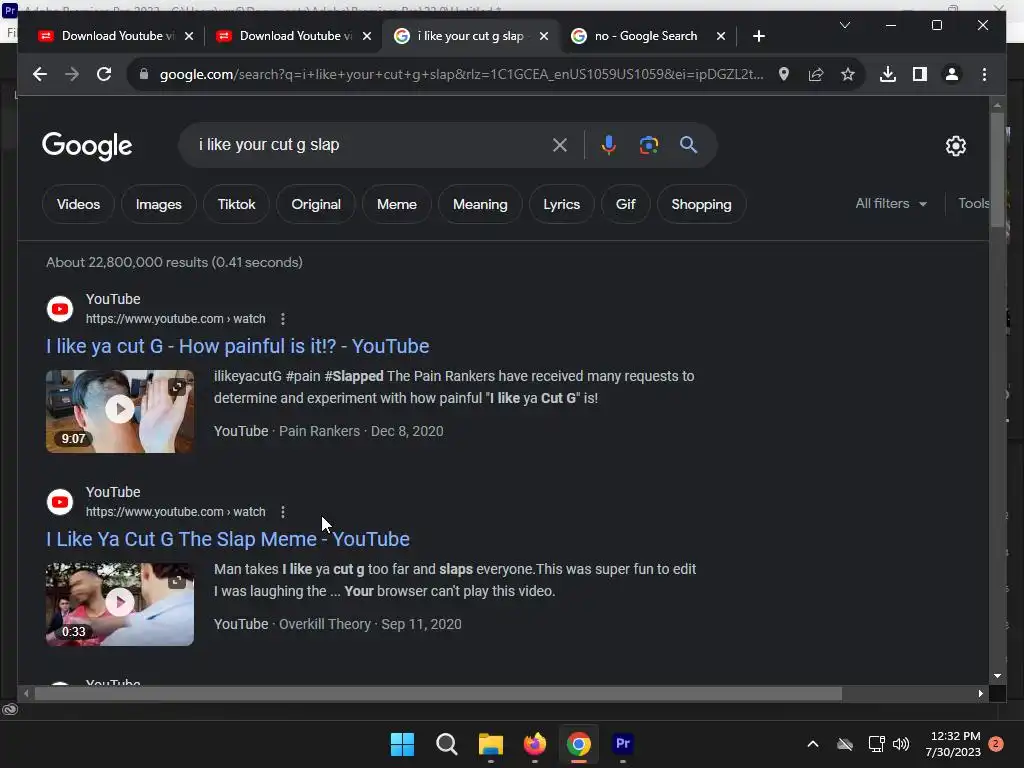Open the volume control in tray

pos(901,744)
